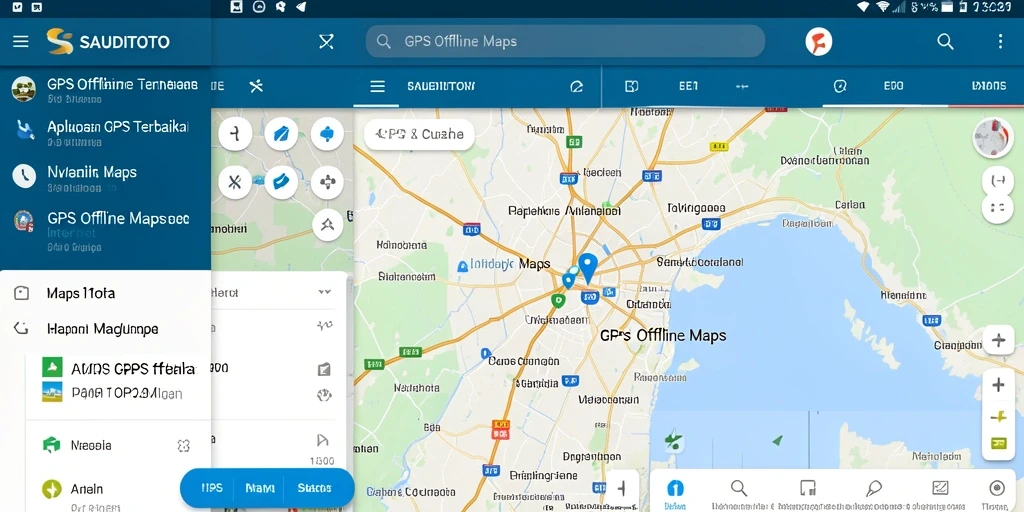Click the red F profile avatar
Screen dimensions: 1024x512
(x=818, y=42)
